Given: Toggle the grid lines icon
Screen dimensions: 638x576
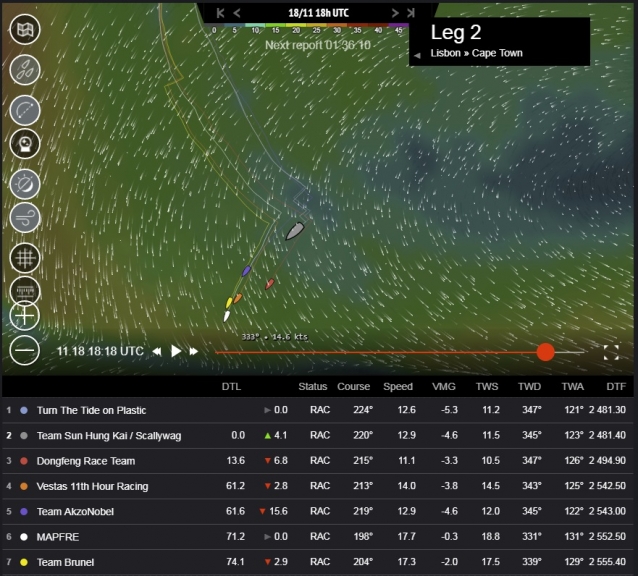Looking at the screenshot, I should tap(25, 258).
